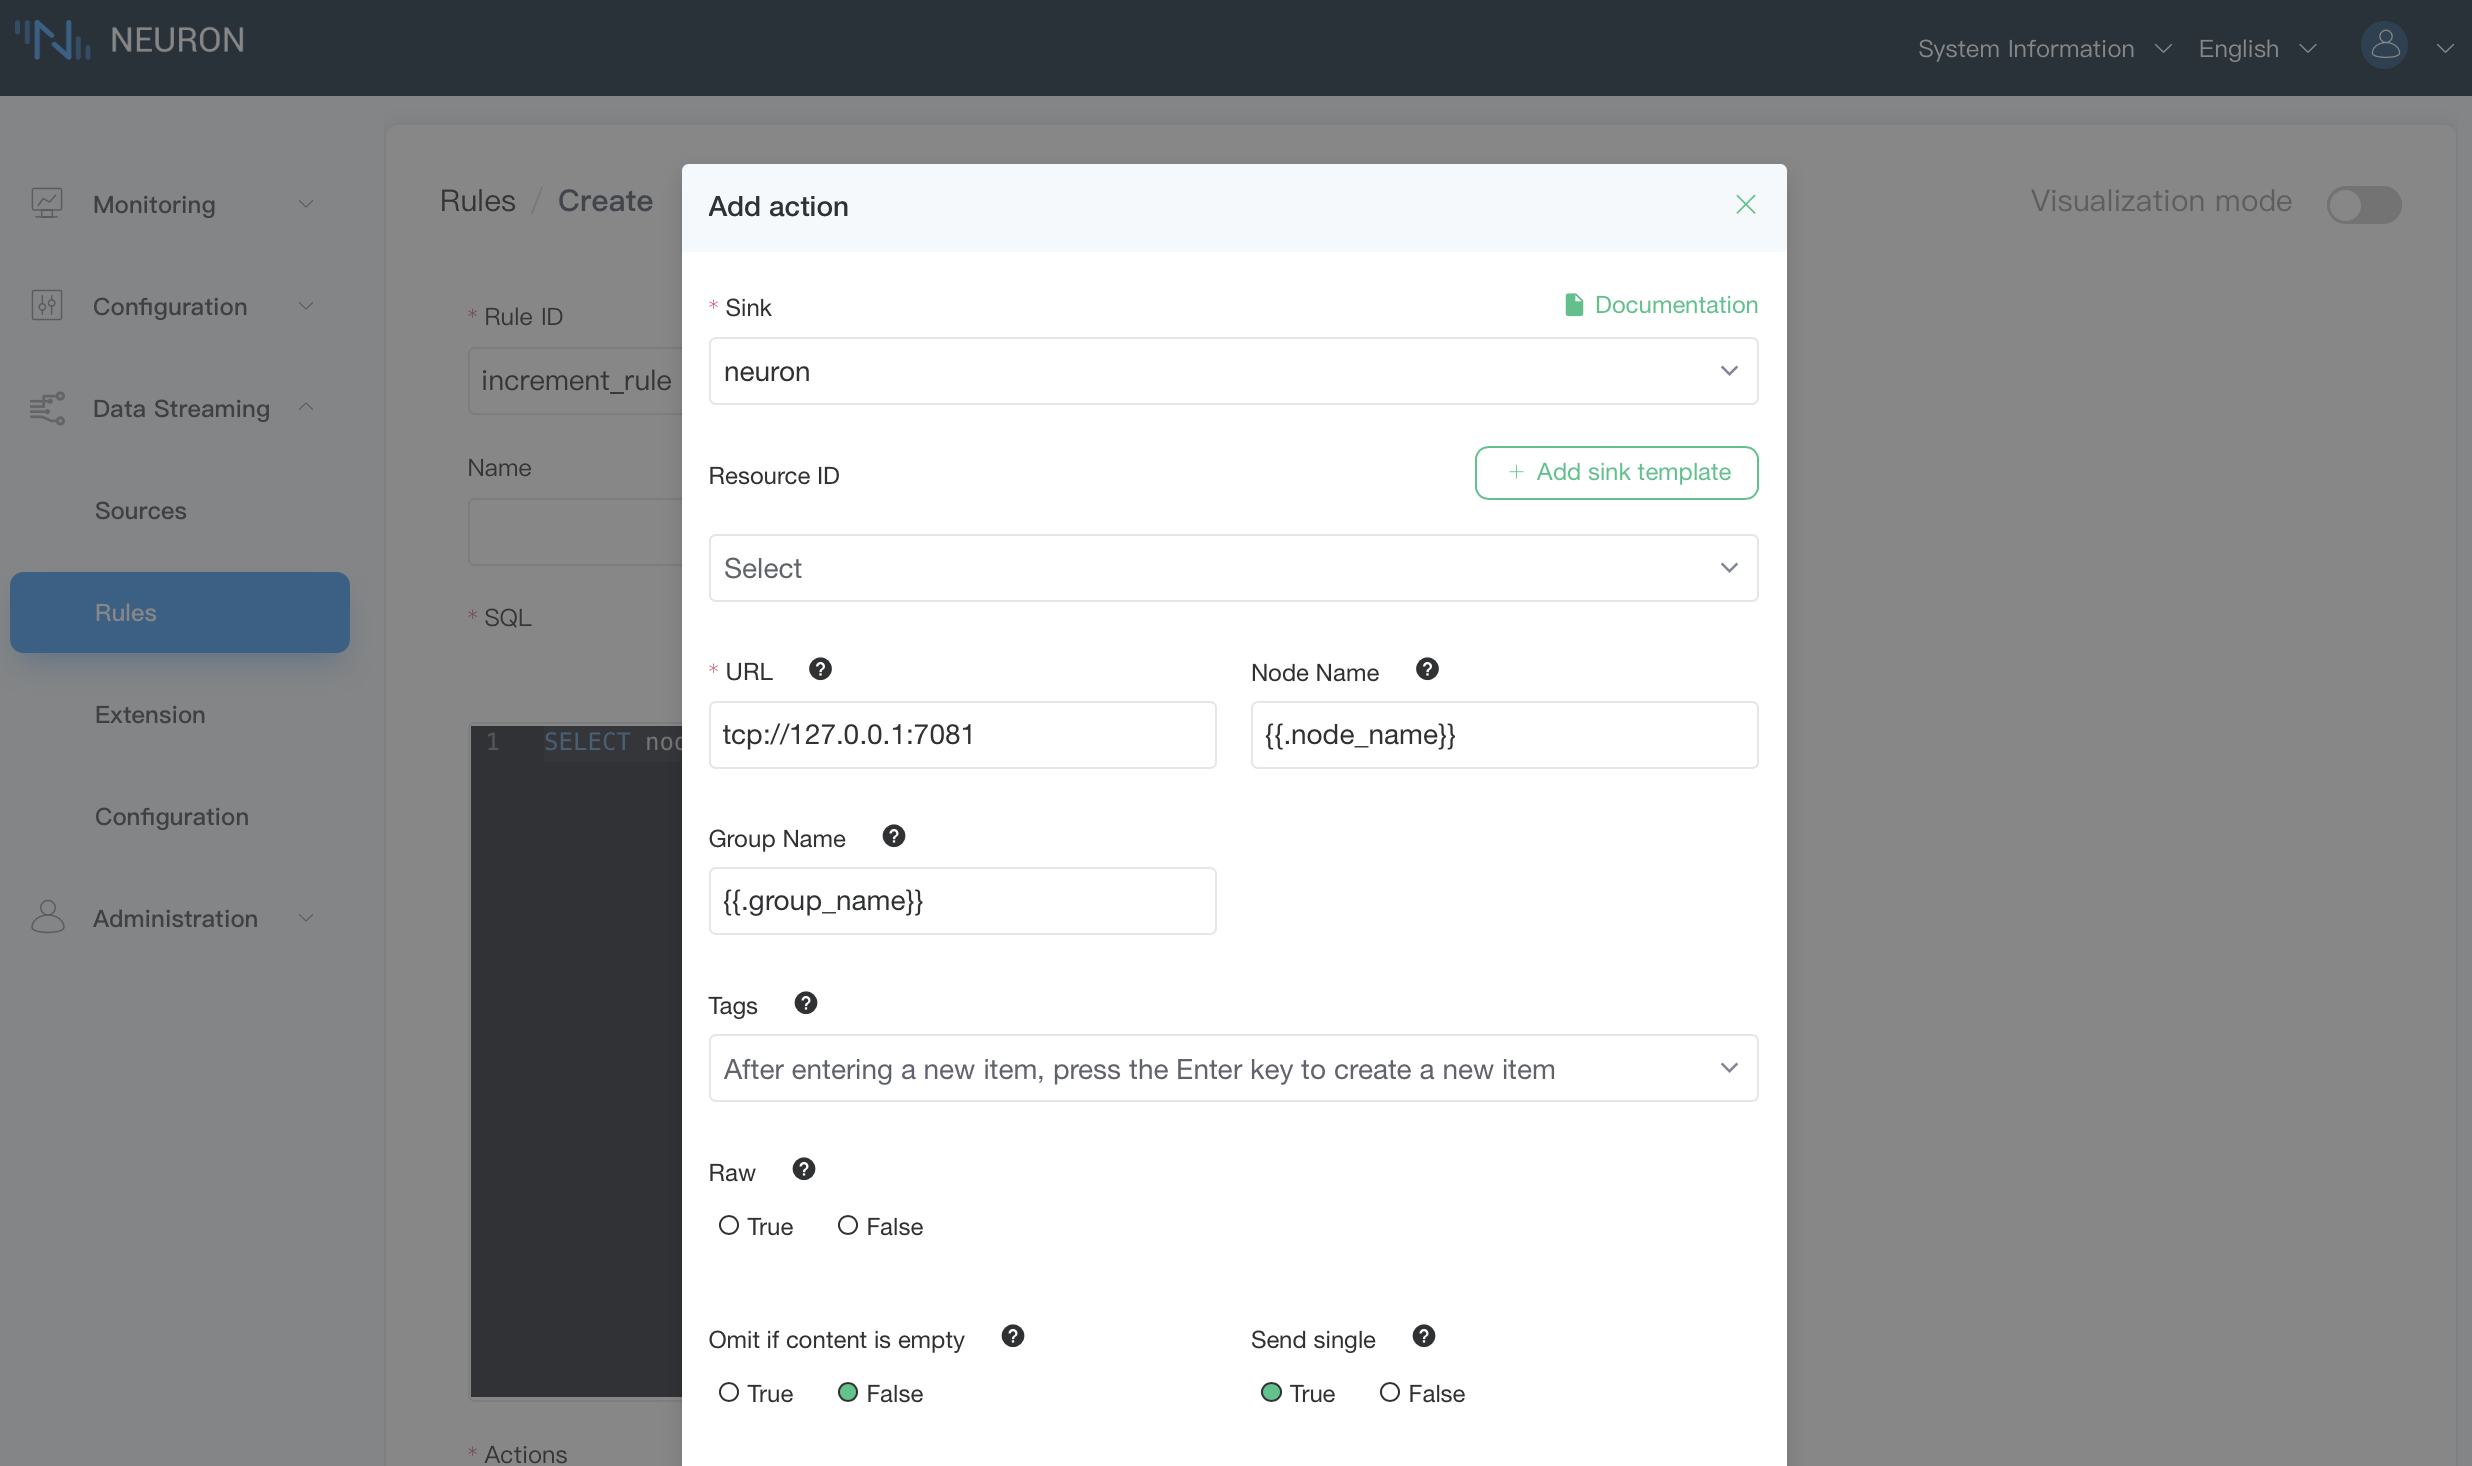Expand the Resource ID Select dropdown
The width and height of the screenshot is (2472, 1466).
click(x=1233, y=567)
